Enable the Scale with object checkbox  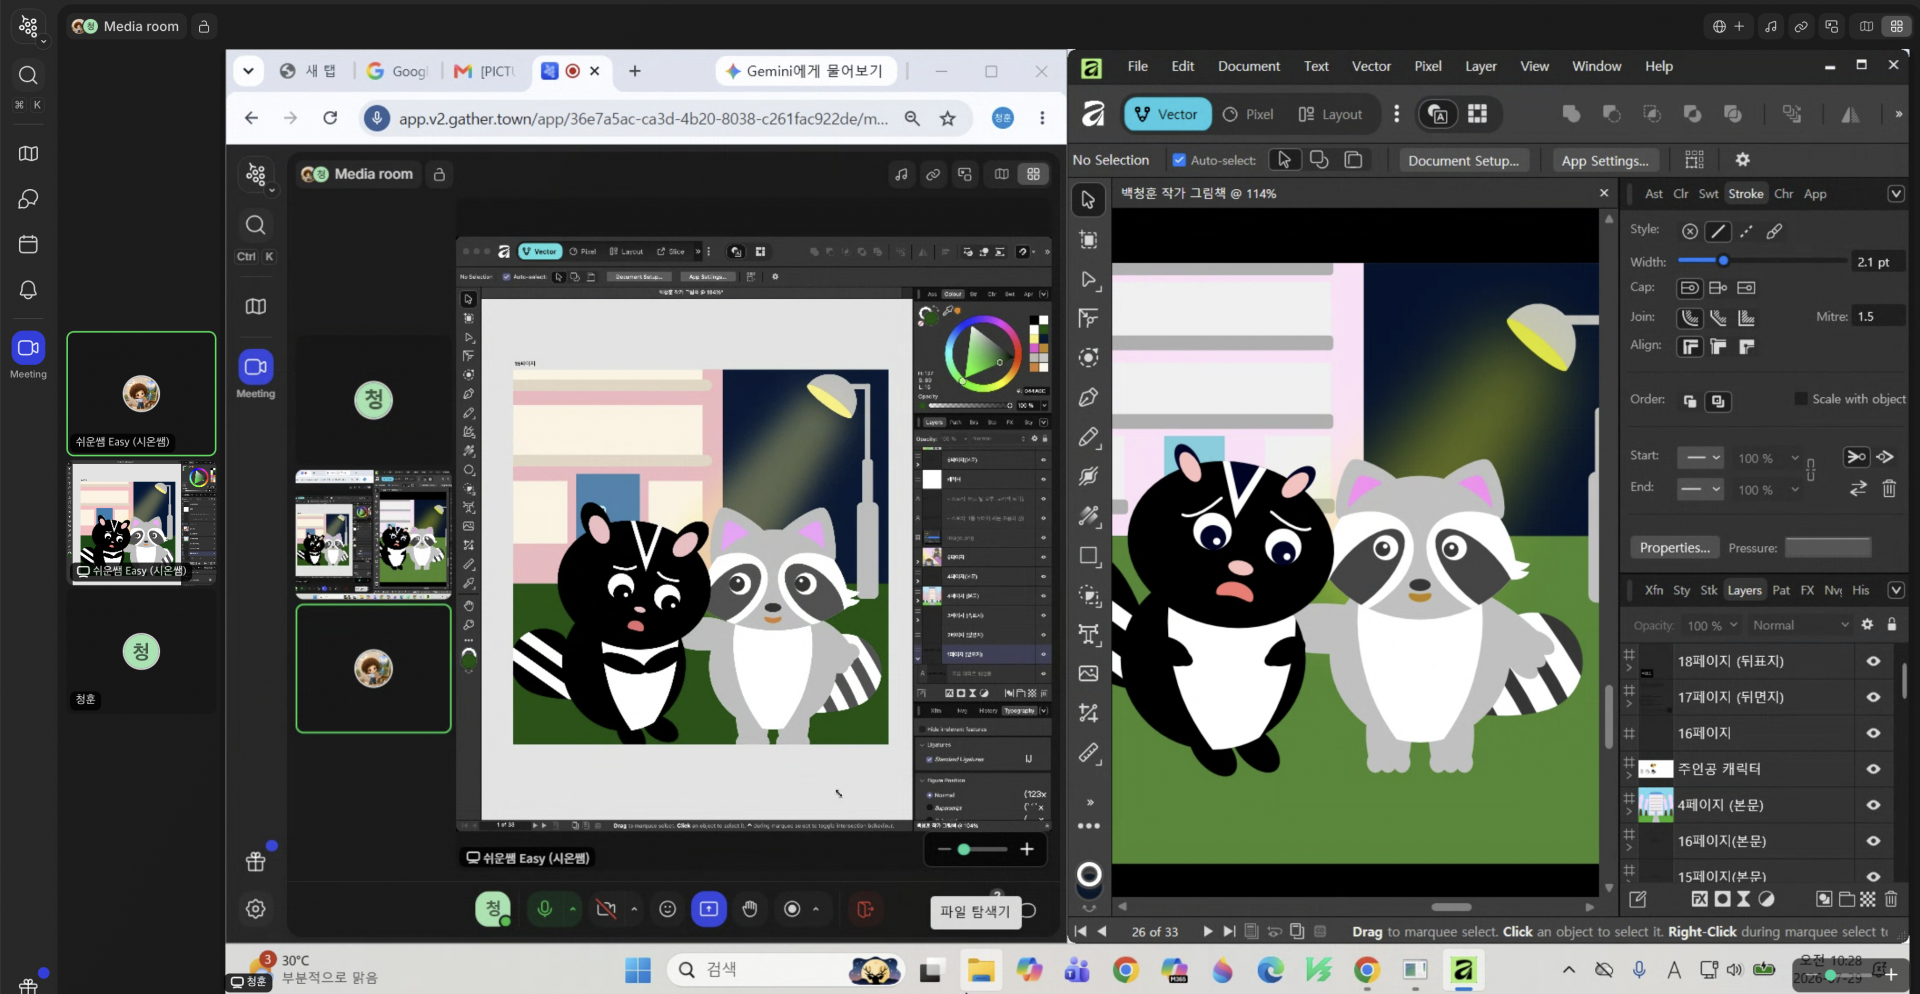click(x=1801, y=399)
